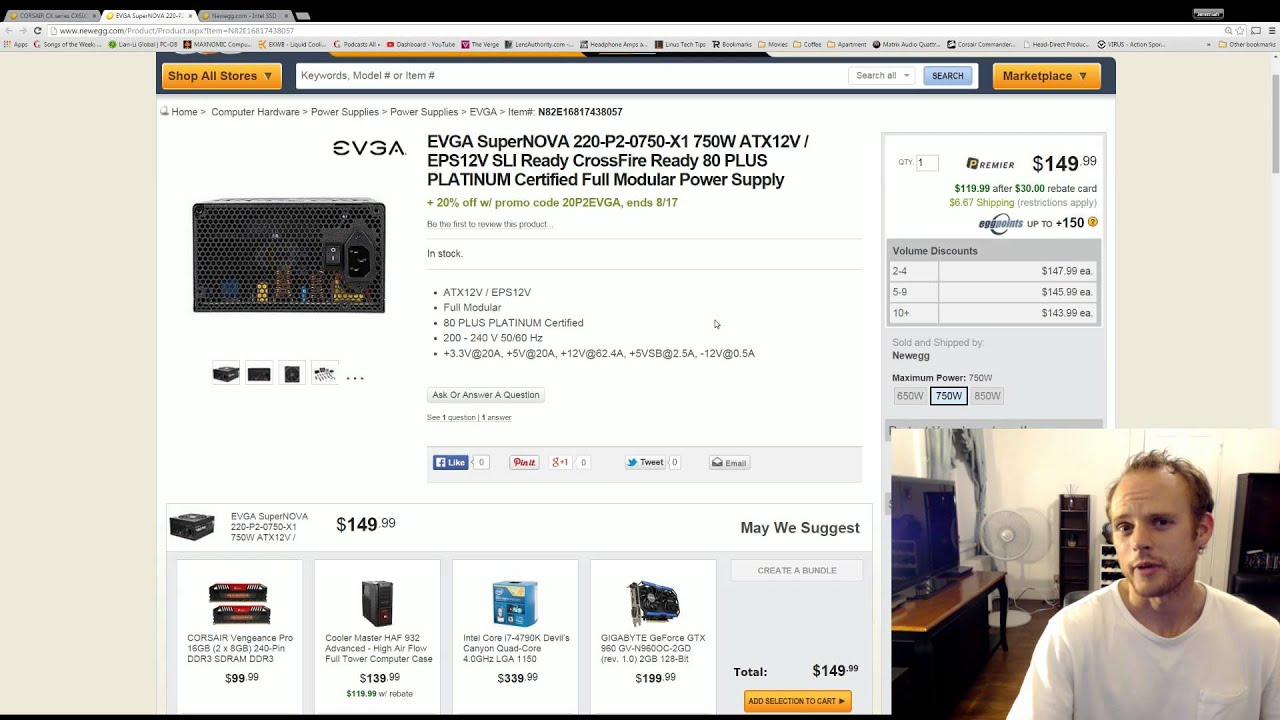
Task: Show more bookmarks with the chevron
Action: click(1208, 44)
